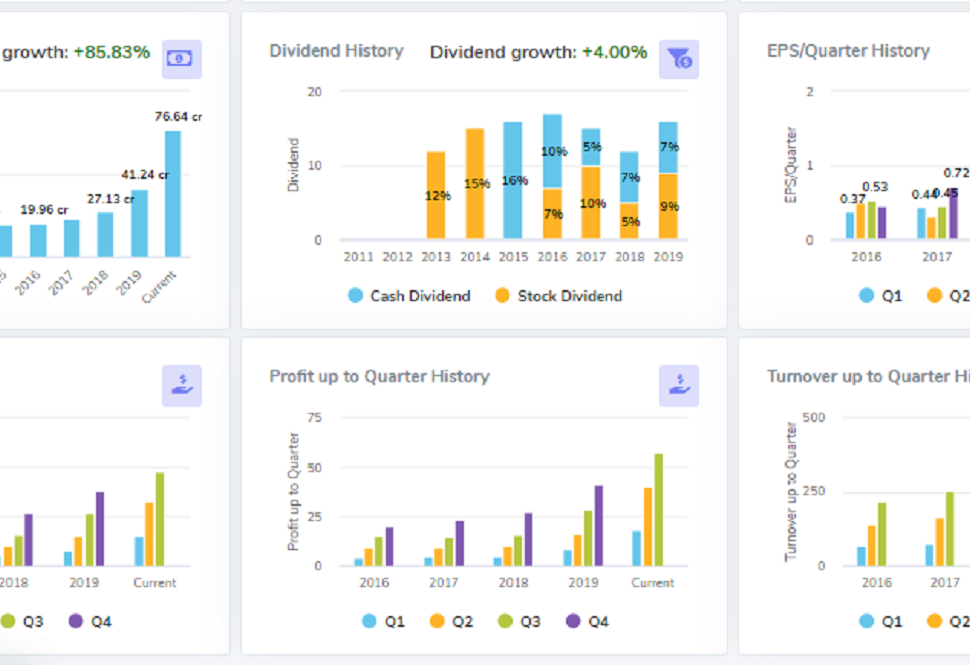Toggle the Cash Dividend legend series
The height and width of the screenshot is (665, 970).
coord(409,296)
